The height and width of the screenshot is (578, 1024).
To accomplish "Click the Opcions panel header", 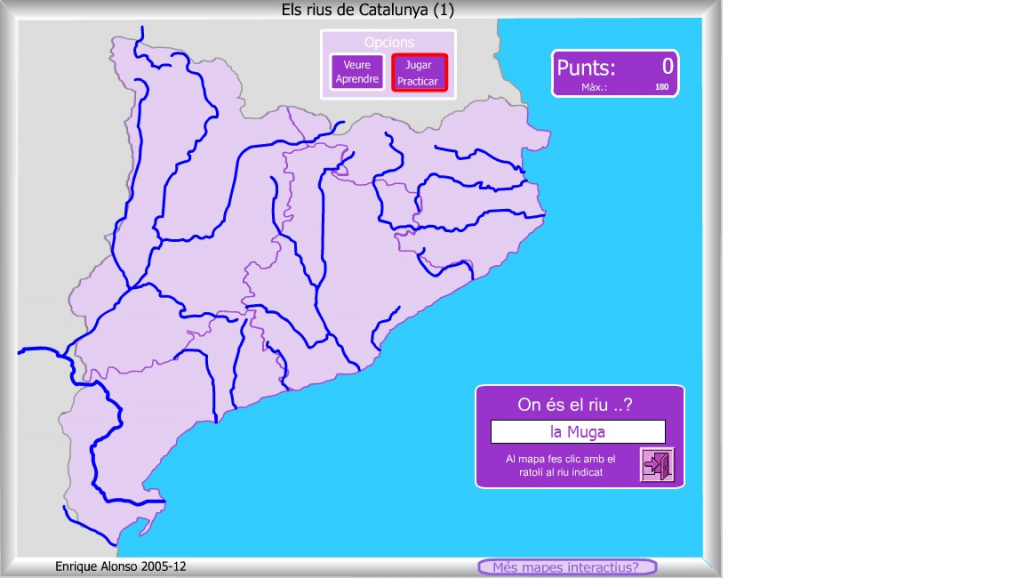I will click(x=388, y=42).
